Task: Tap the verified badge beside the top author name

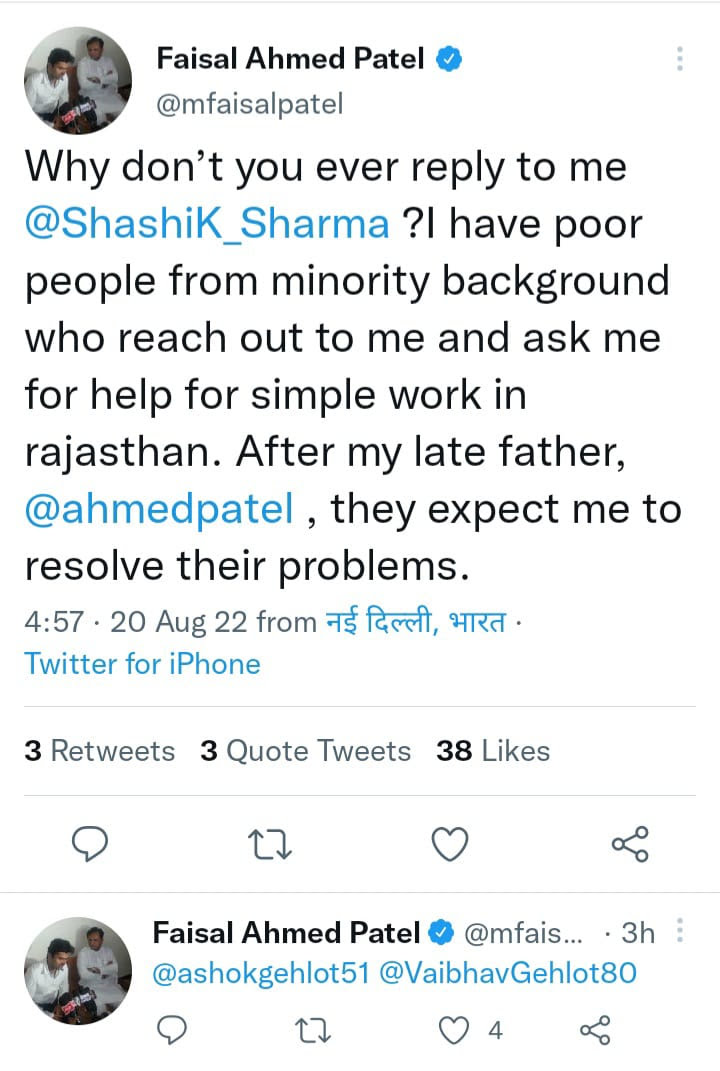Action: point(449,60)
